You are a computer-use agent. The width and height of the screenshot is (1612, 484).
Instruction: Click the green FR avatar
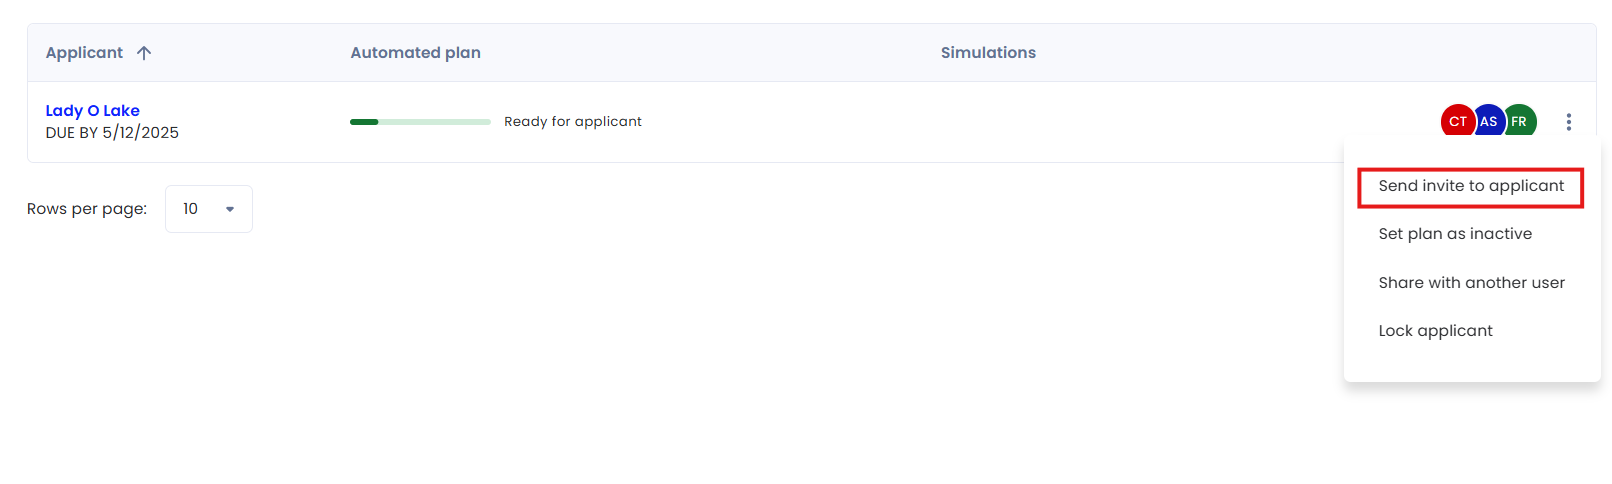pyautogui.click(x=1520, y=121)
